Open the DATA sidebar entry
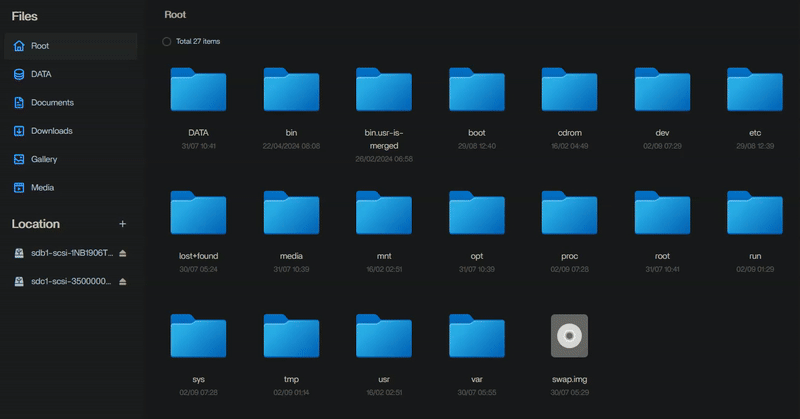This screenshot has height=419, width=800. tap(41, 74)
